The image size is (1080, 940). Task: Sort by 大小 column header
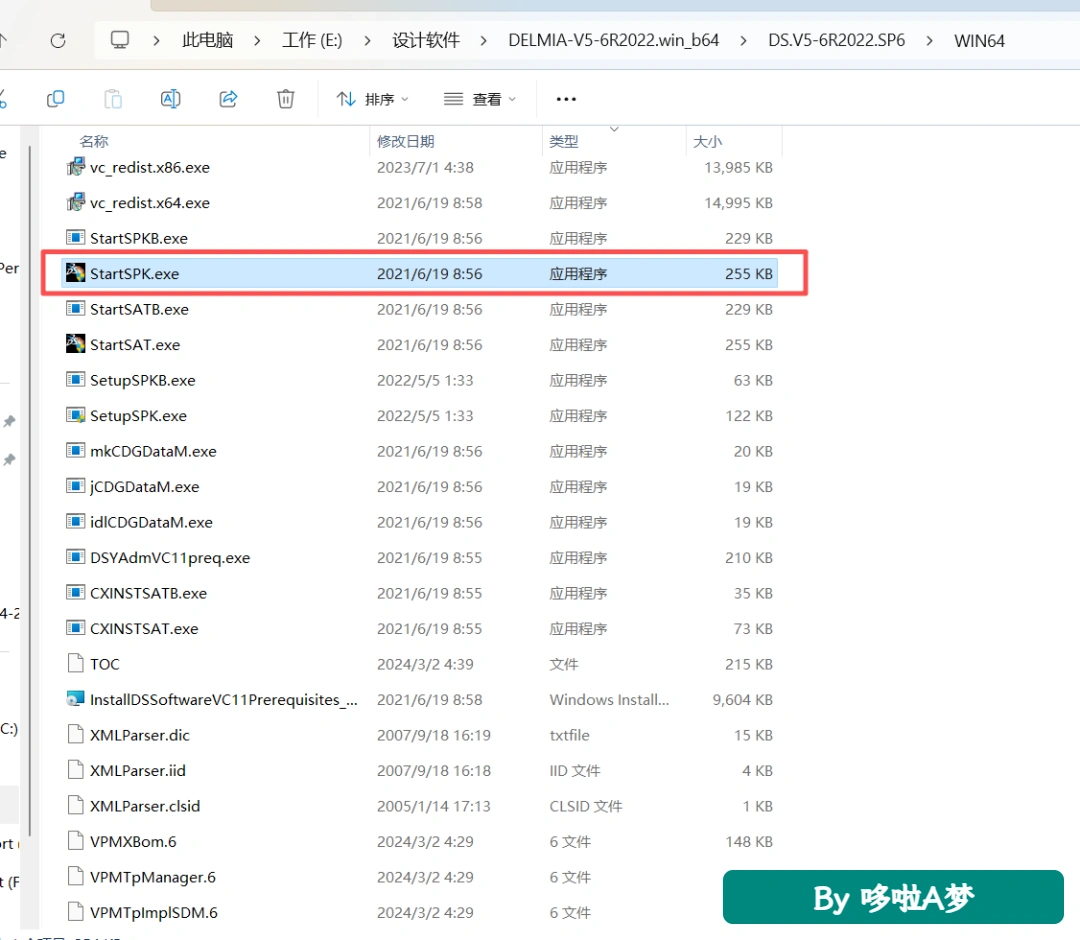point(707,141)
